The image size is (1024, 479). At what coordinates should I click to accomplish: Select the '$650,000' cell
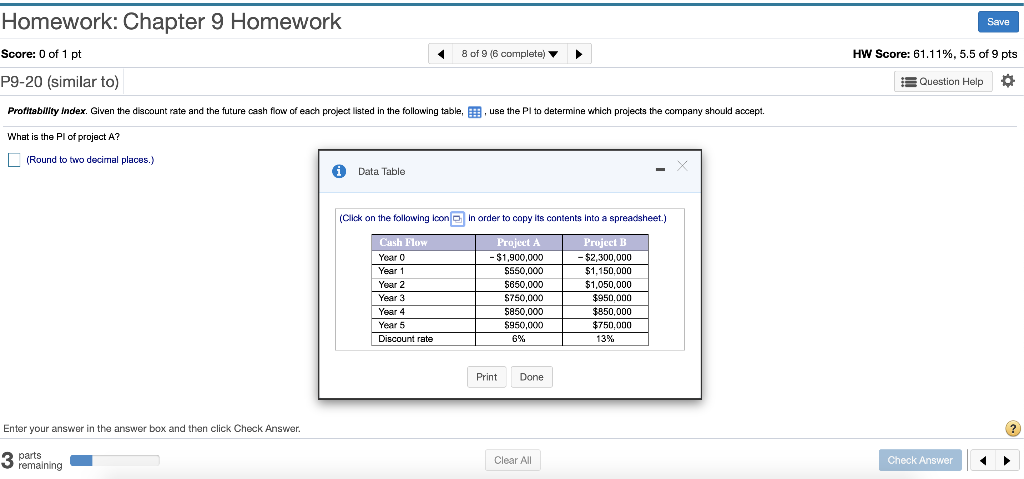point(519,284)
